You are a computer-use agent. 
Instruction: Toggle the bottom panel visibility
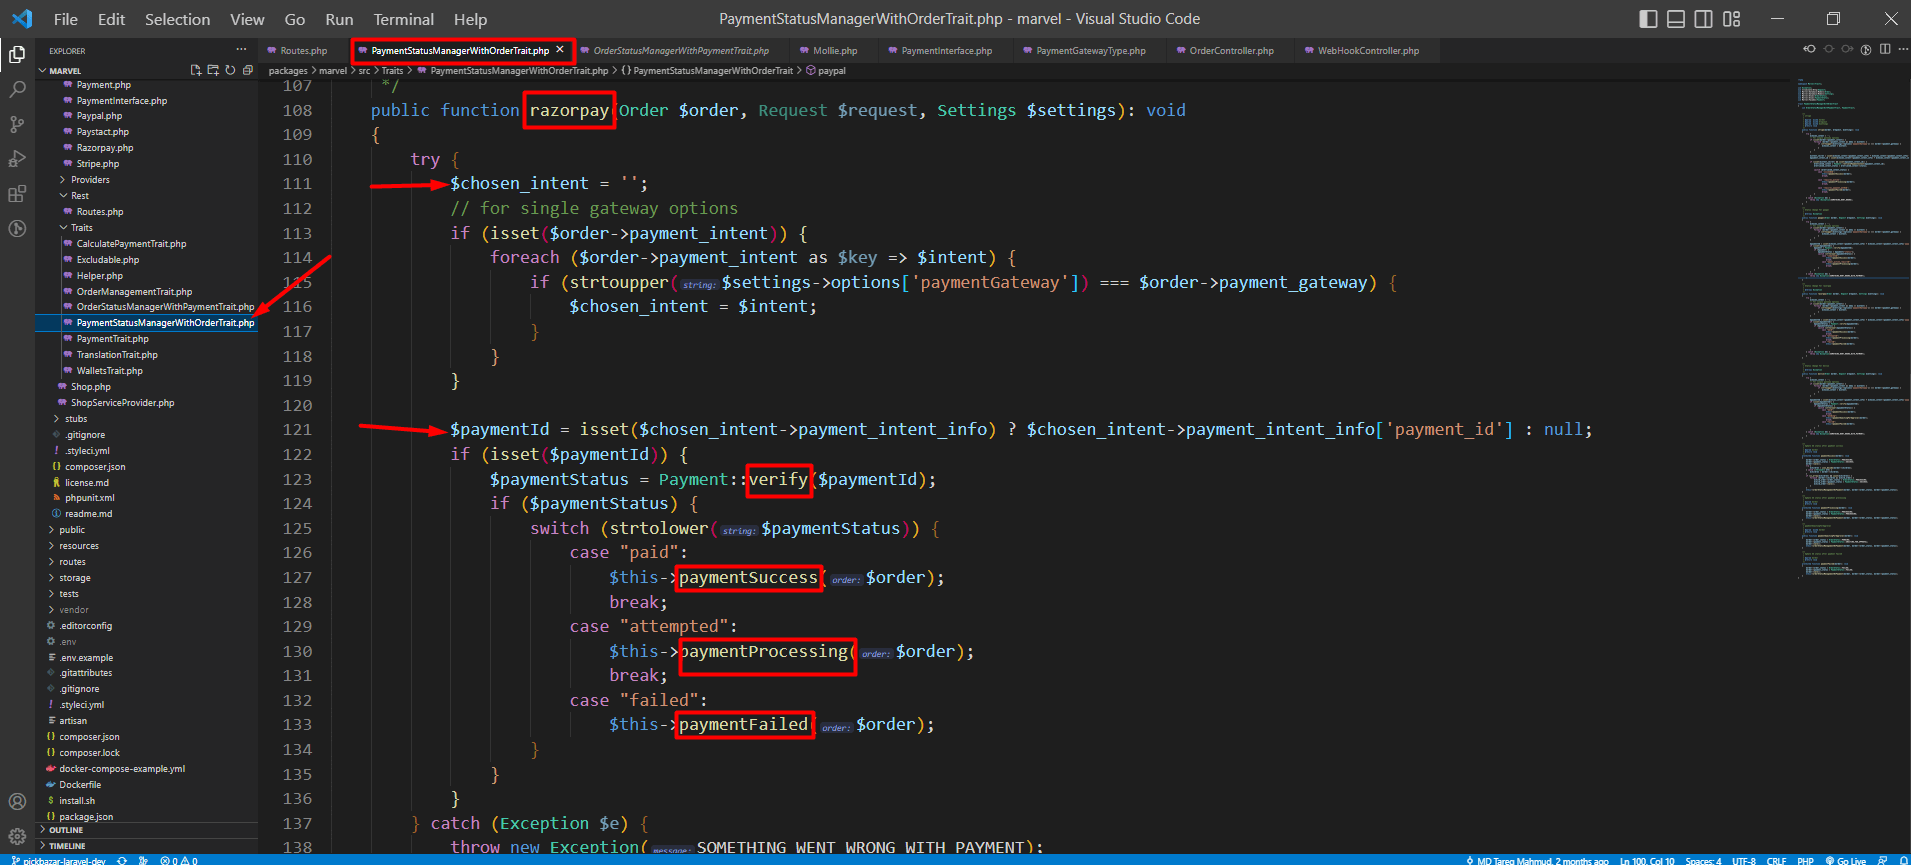tap(1676, 19)
